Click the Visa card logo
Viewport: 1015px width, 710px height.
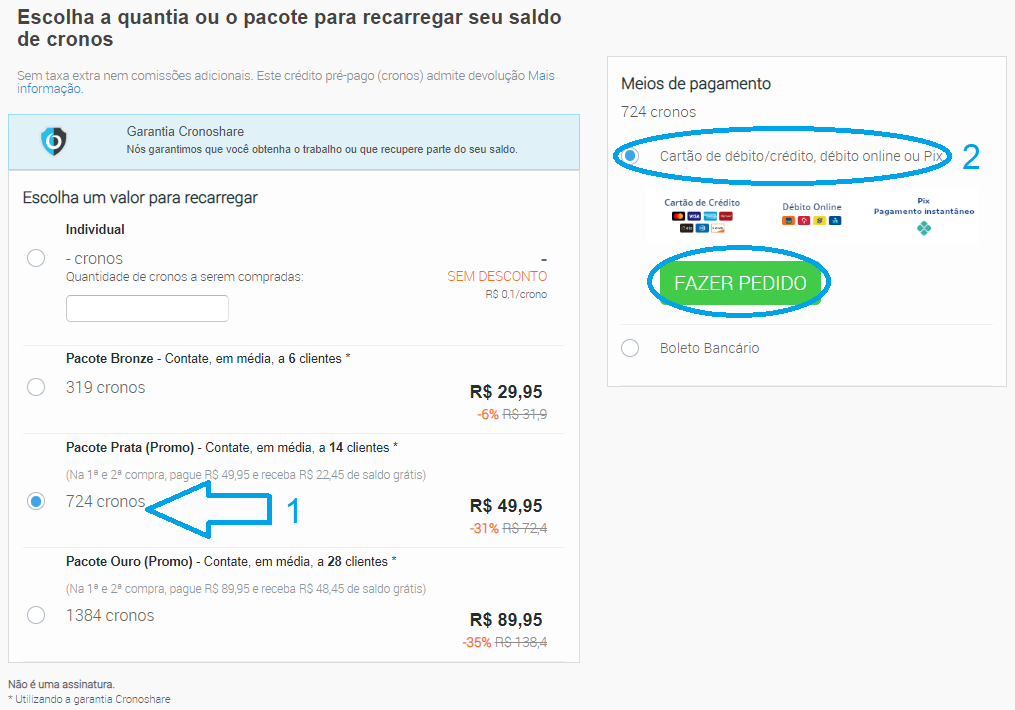pyautogui.click(x=694, y=216)
